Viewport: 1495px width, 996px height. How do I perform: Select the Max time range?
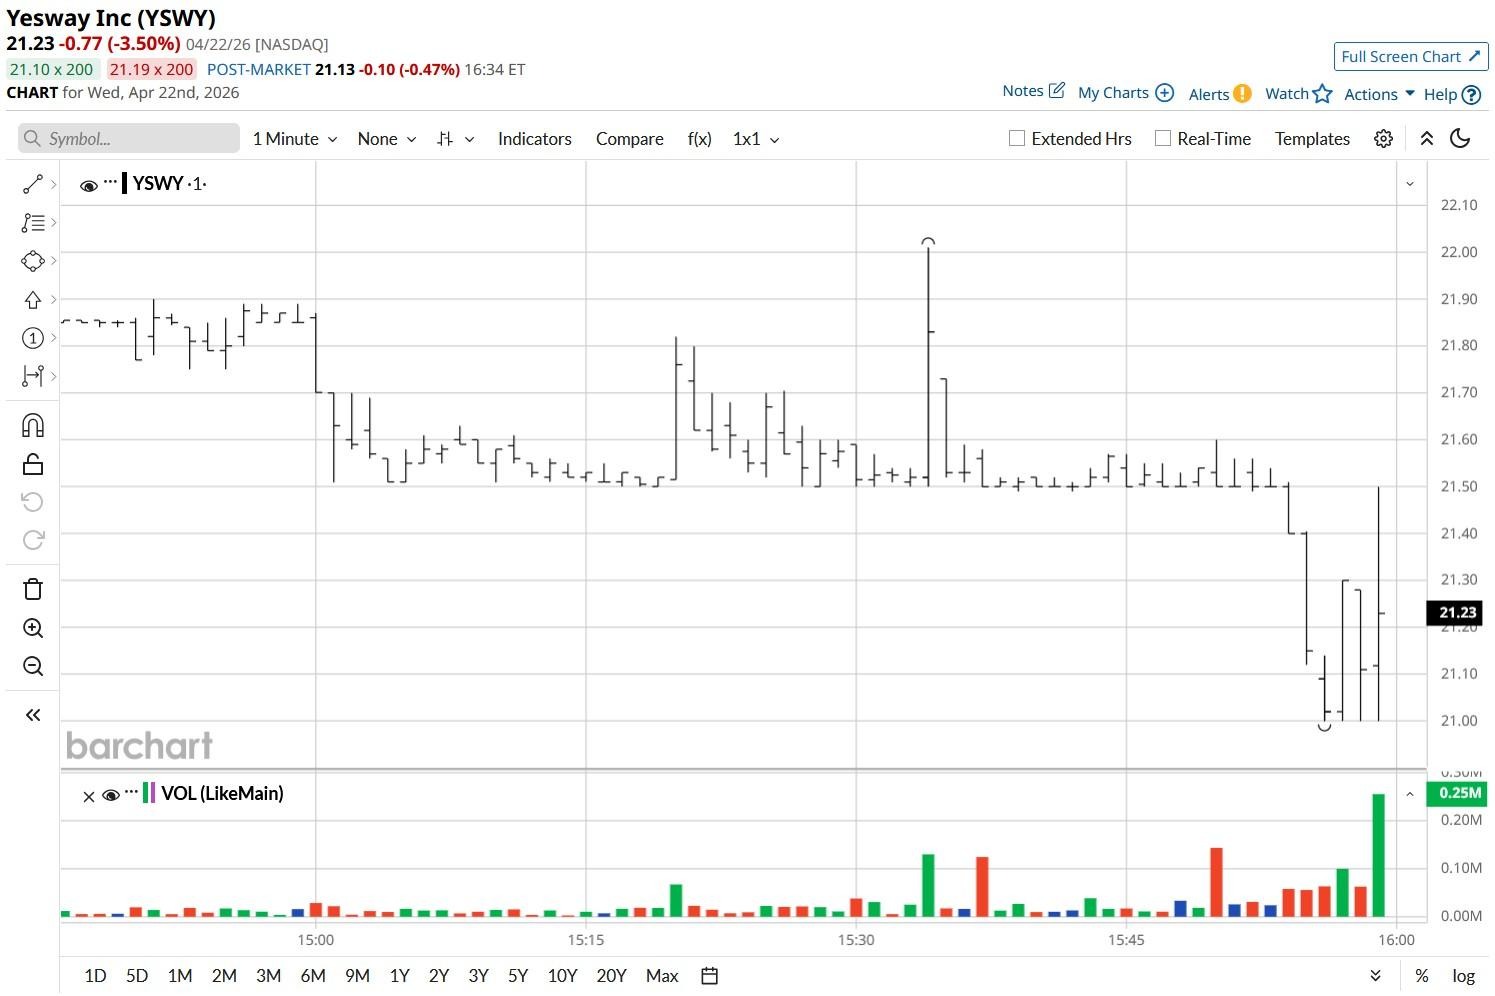[662, 976]
